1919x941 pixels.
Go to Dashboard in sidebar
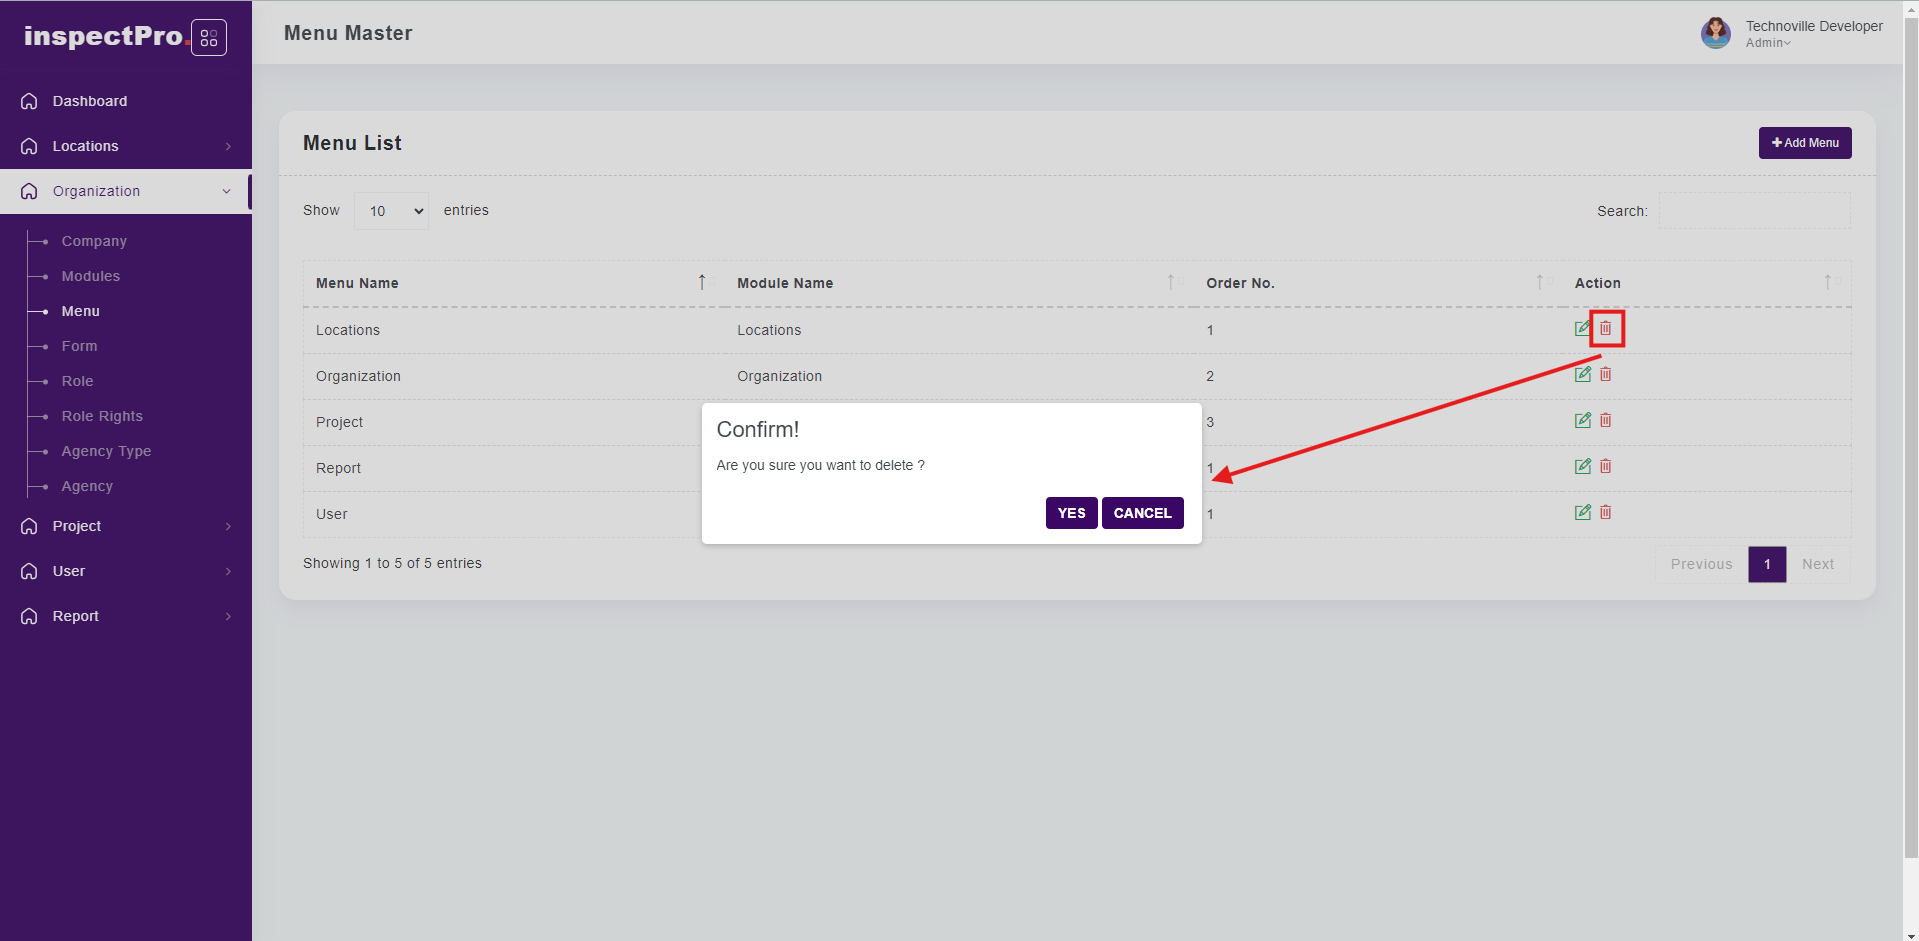[90, 101]
